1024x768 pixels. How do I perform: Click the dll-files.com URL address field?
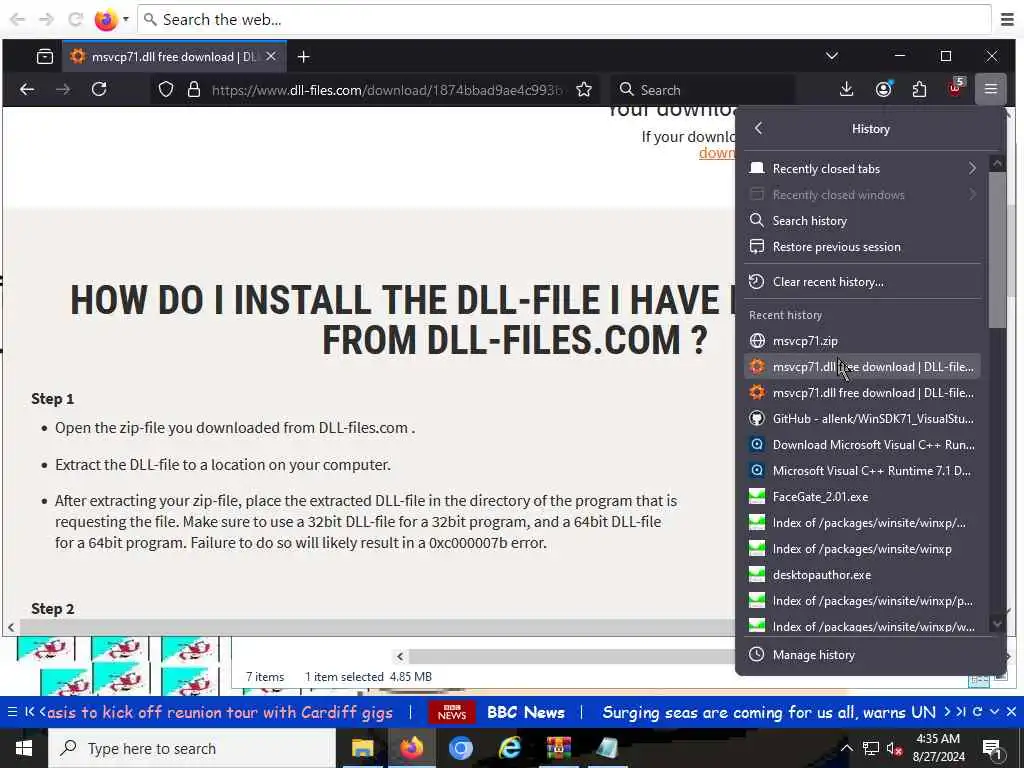point(387,90)
